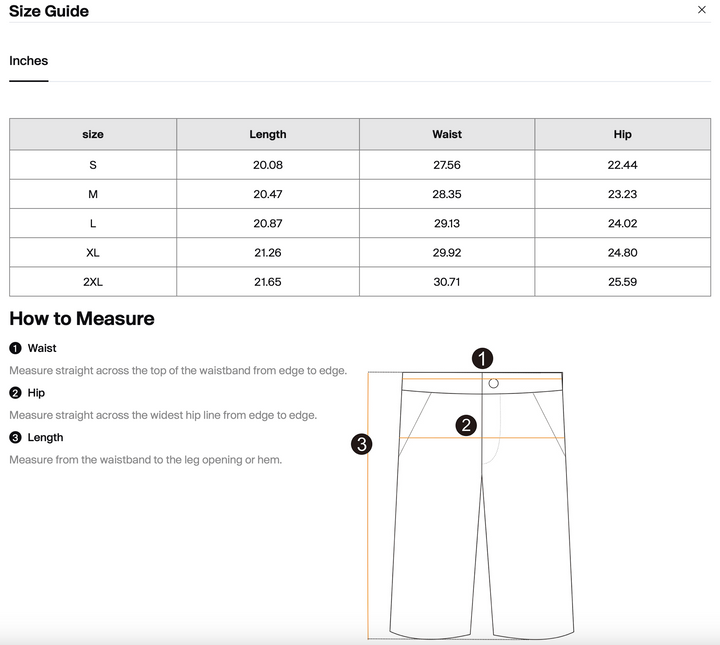This screenshot has width=720, height=645.
Task: Click the size column header
Action: click(93, 134)
